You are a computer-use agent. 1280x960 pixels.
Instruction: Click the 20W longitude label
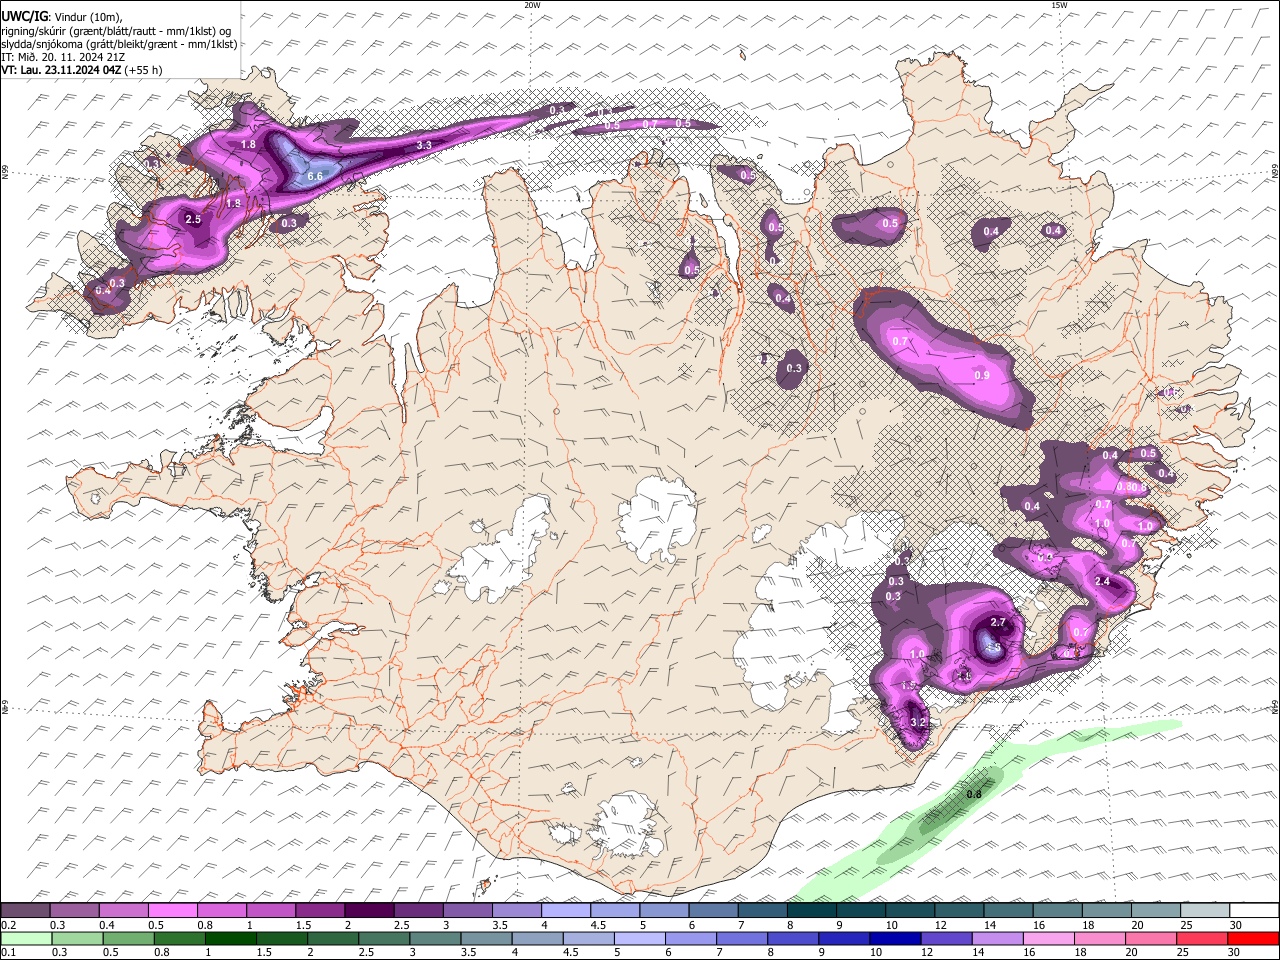pyautogui.click(x=532, y=5)
